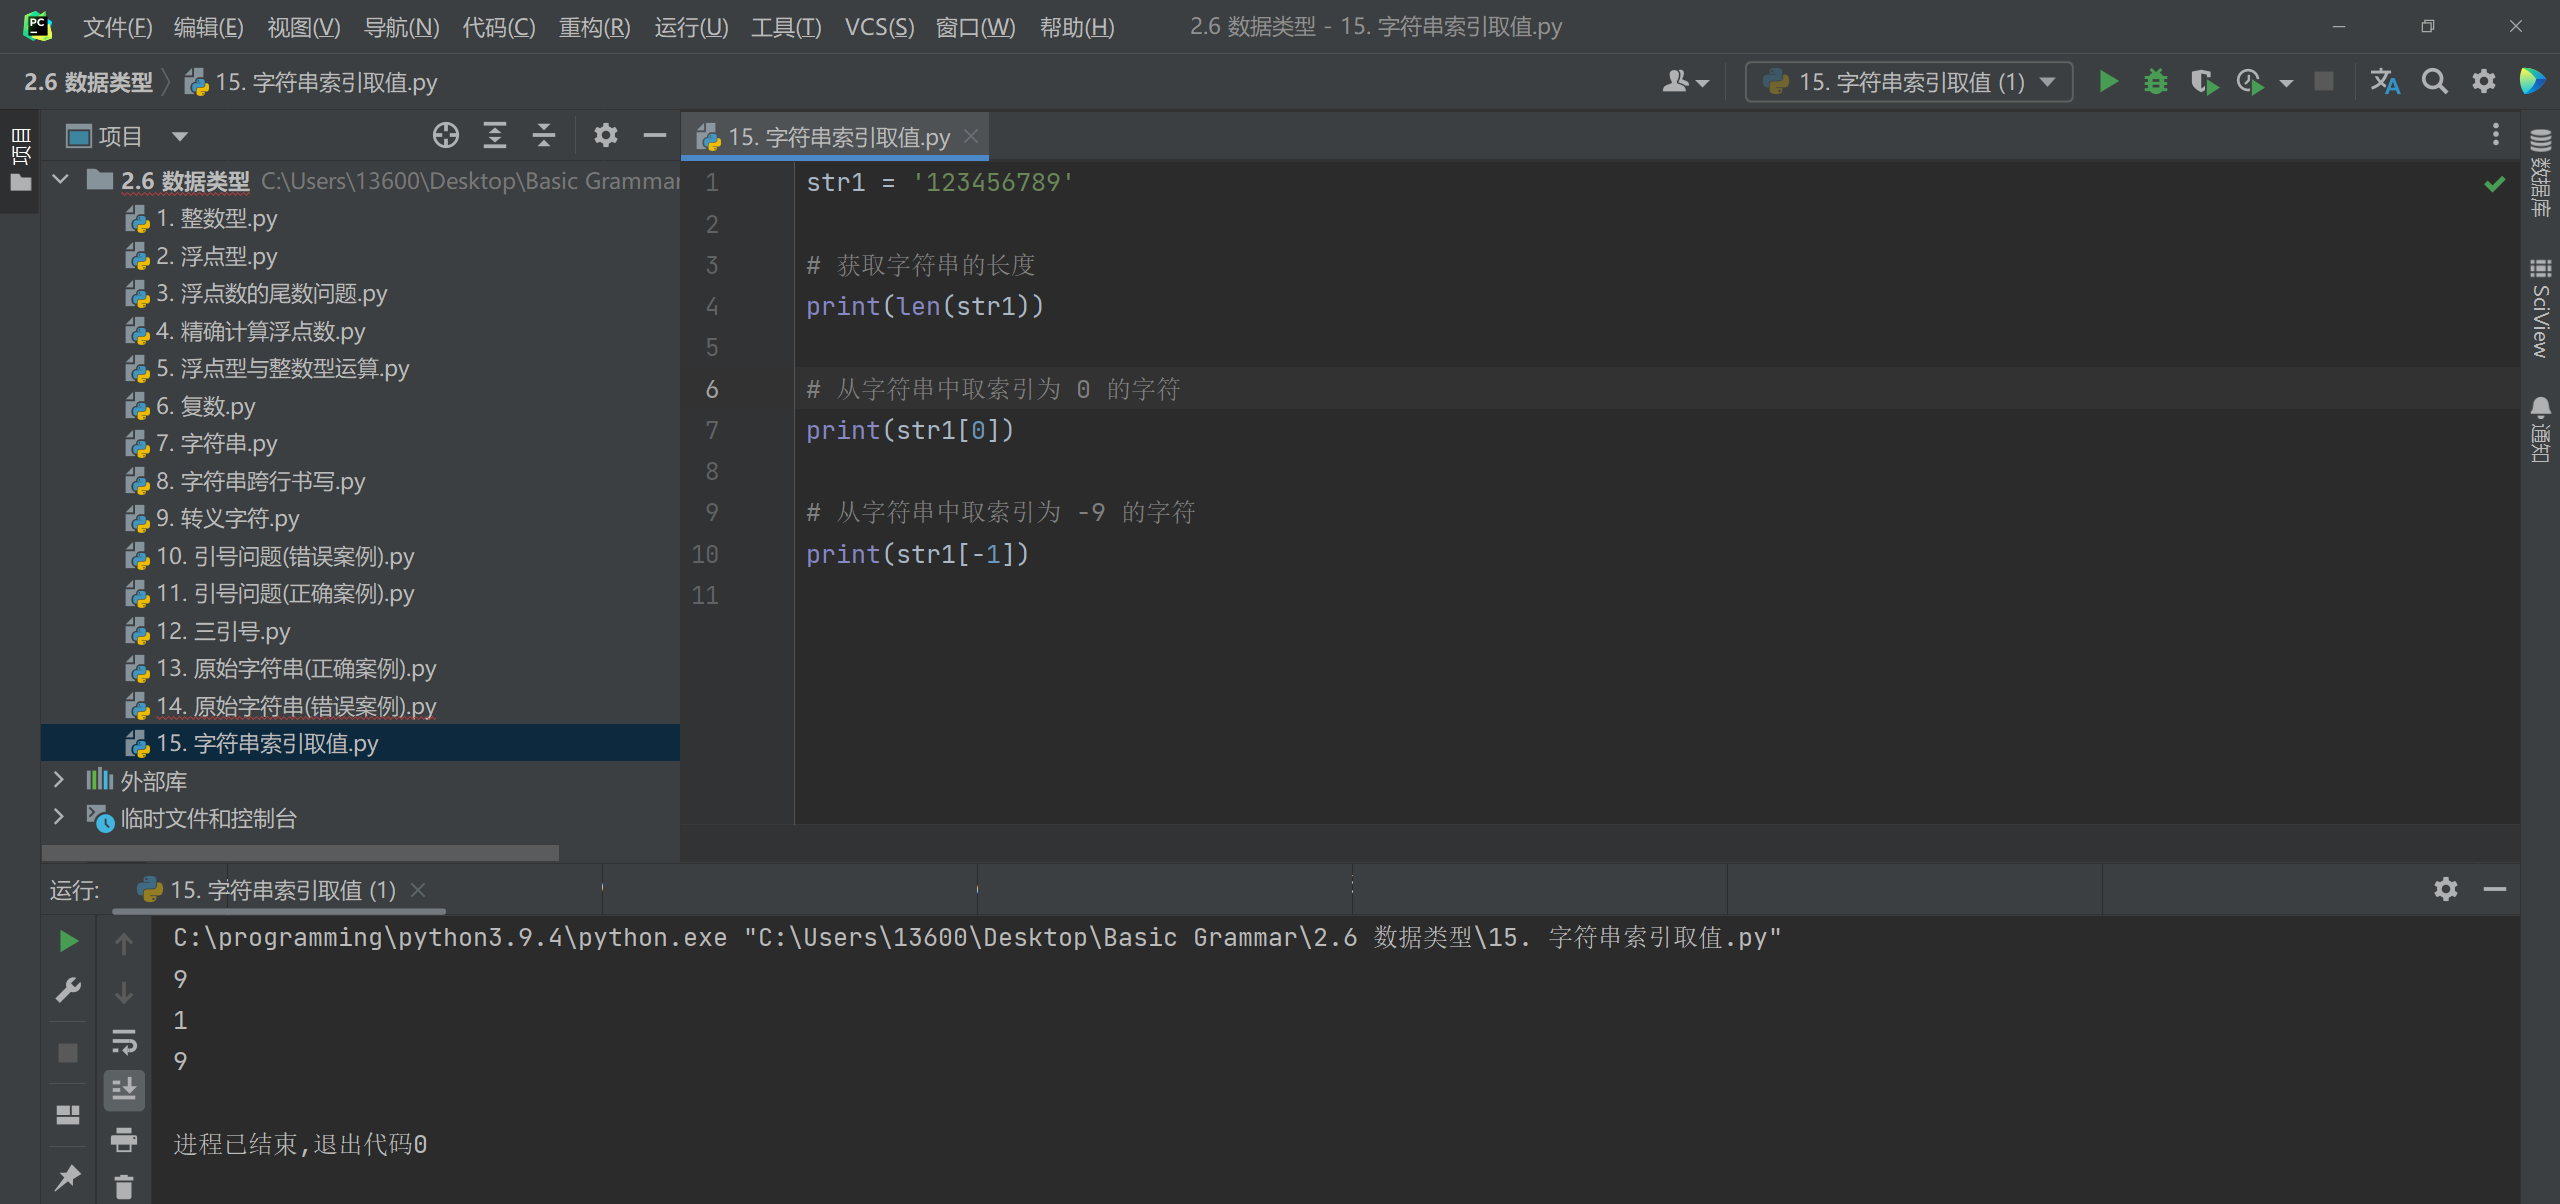Open the editor tab options three-dot menu
Screen dimensions: 2560x1204
click(2496, 135)
